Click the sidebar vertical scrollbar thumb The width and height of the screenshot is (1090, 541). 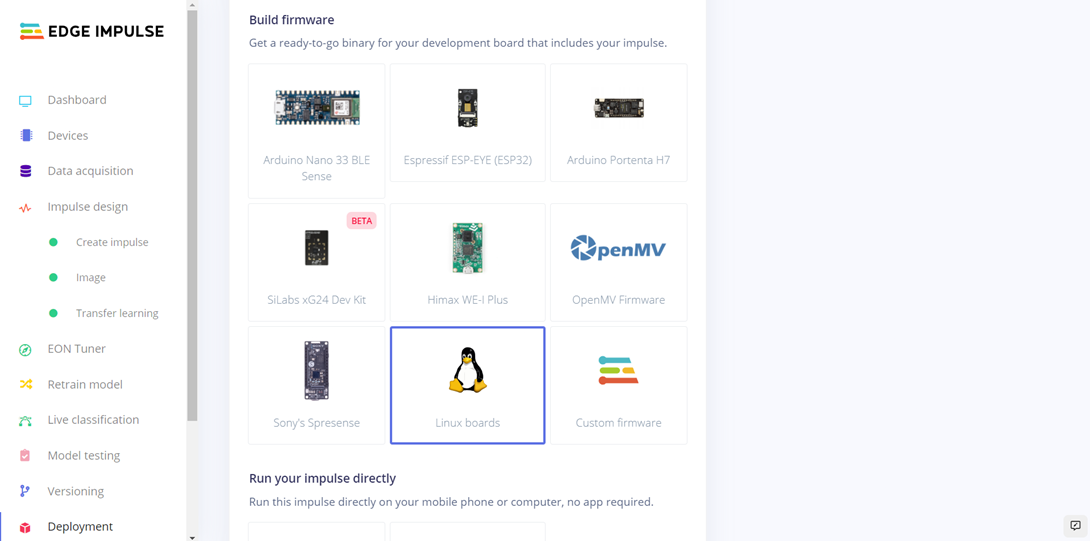[192, 216]
